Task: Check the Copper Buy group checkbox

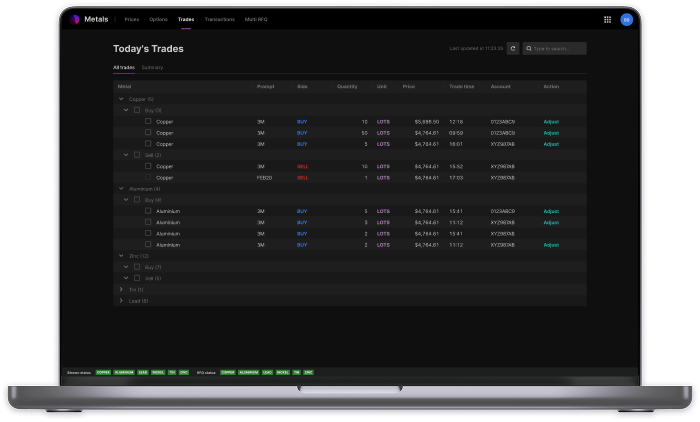Action: [137, 110]
